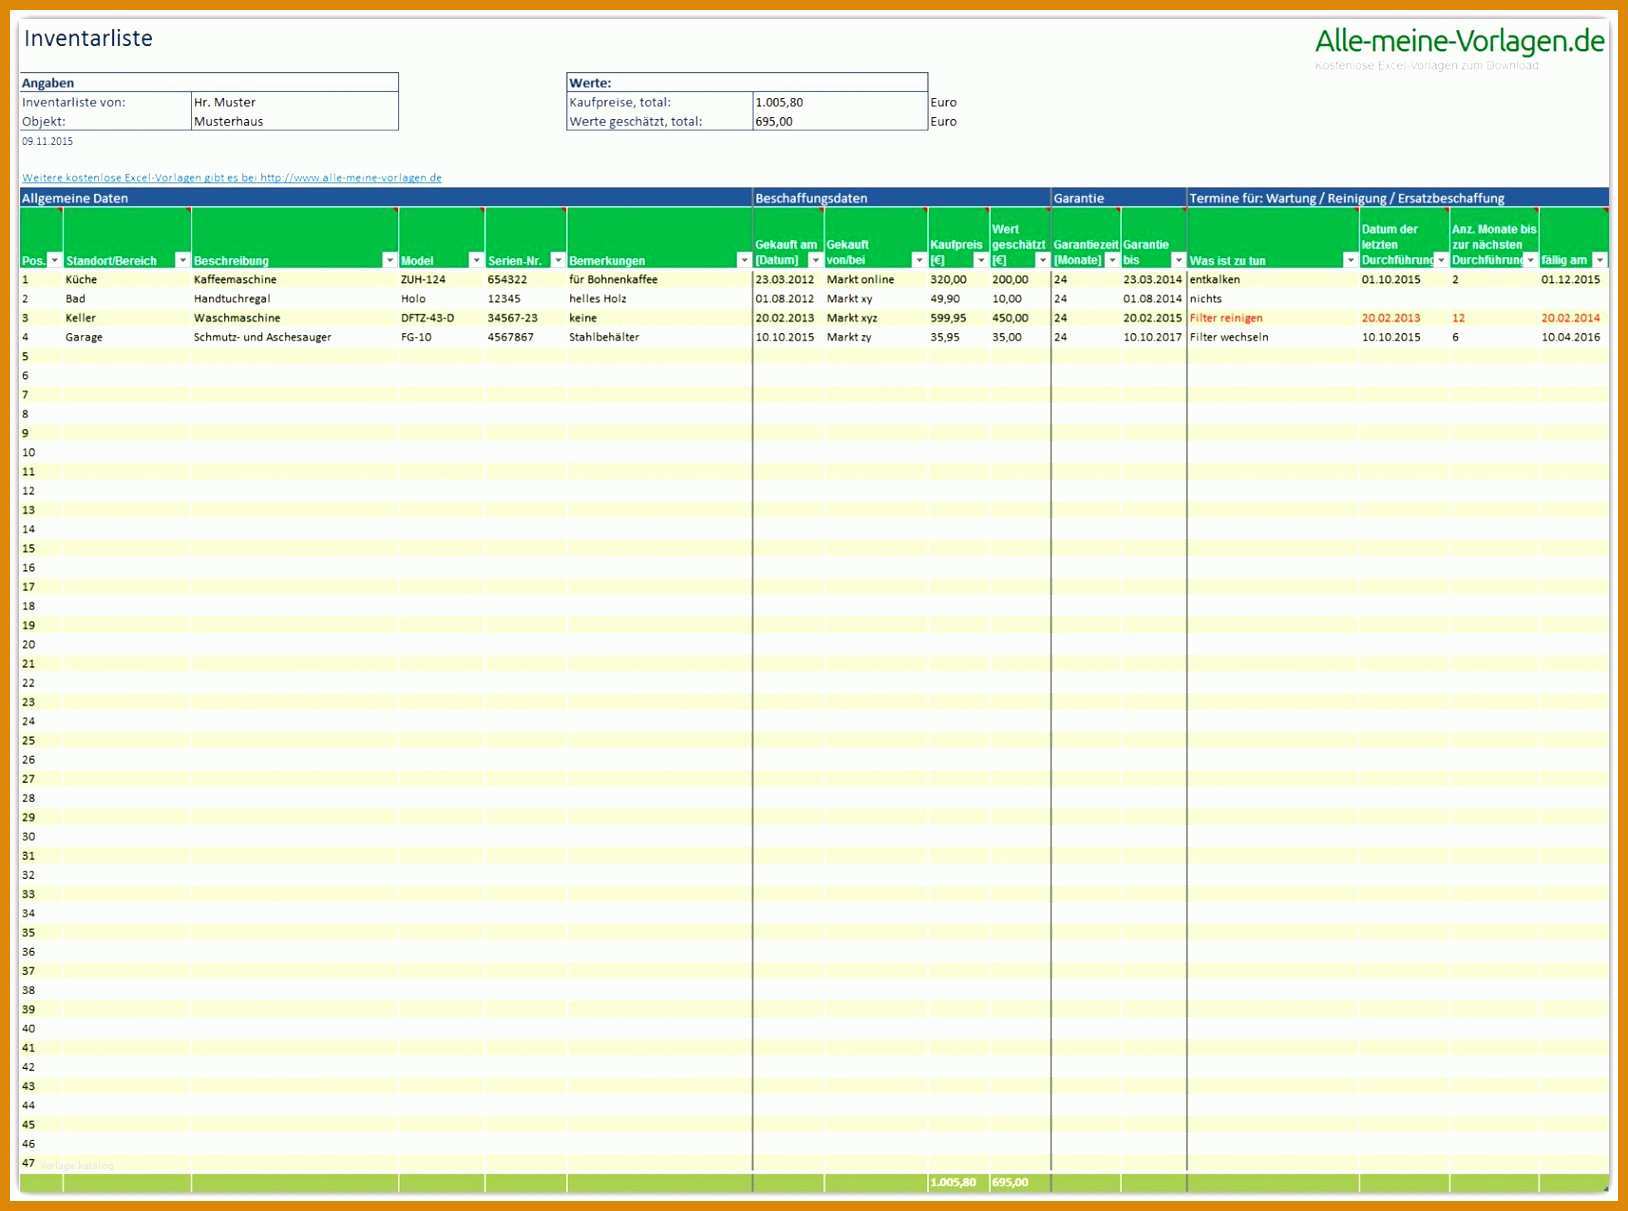This screenshot has height=1211, width=1628.
Task: Click the date '09.11.2015' below Angaben
Action: pyautogui.click(x=47, y=141)
